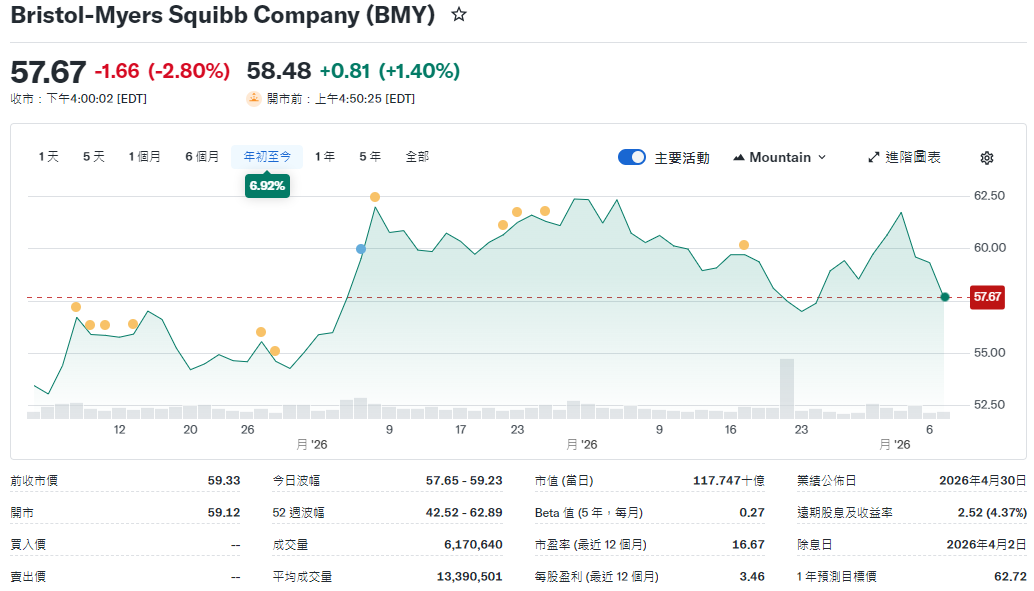The width and height of the screenshot is (1034, 591).
Task: Open chart settings with the gear icon
Action: [x=986, y=157]
